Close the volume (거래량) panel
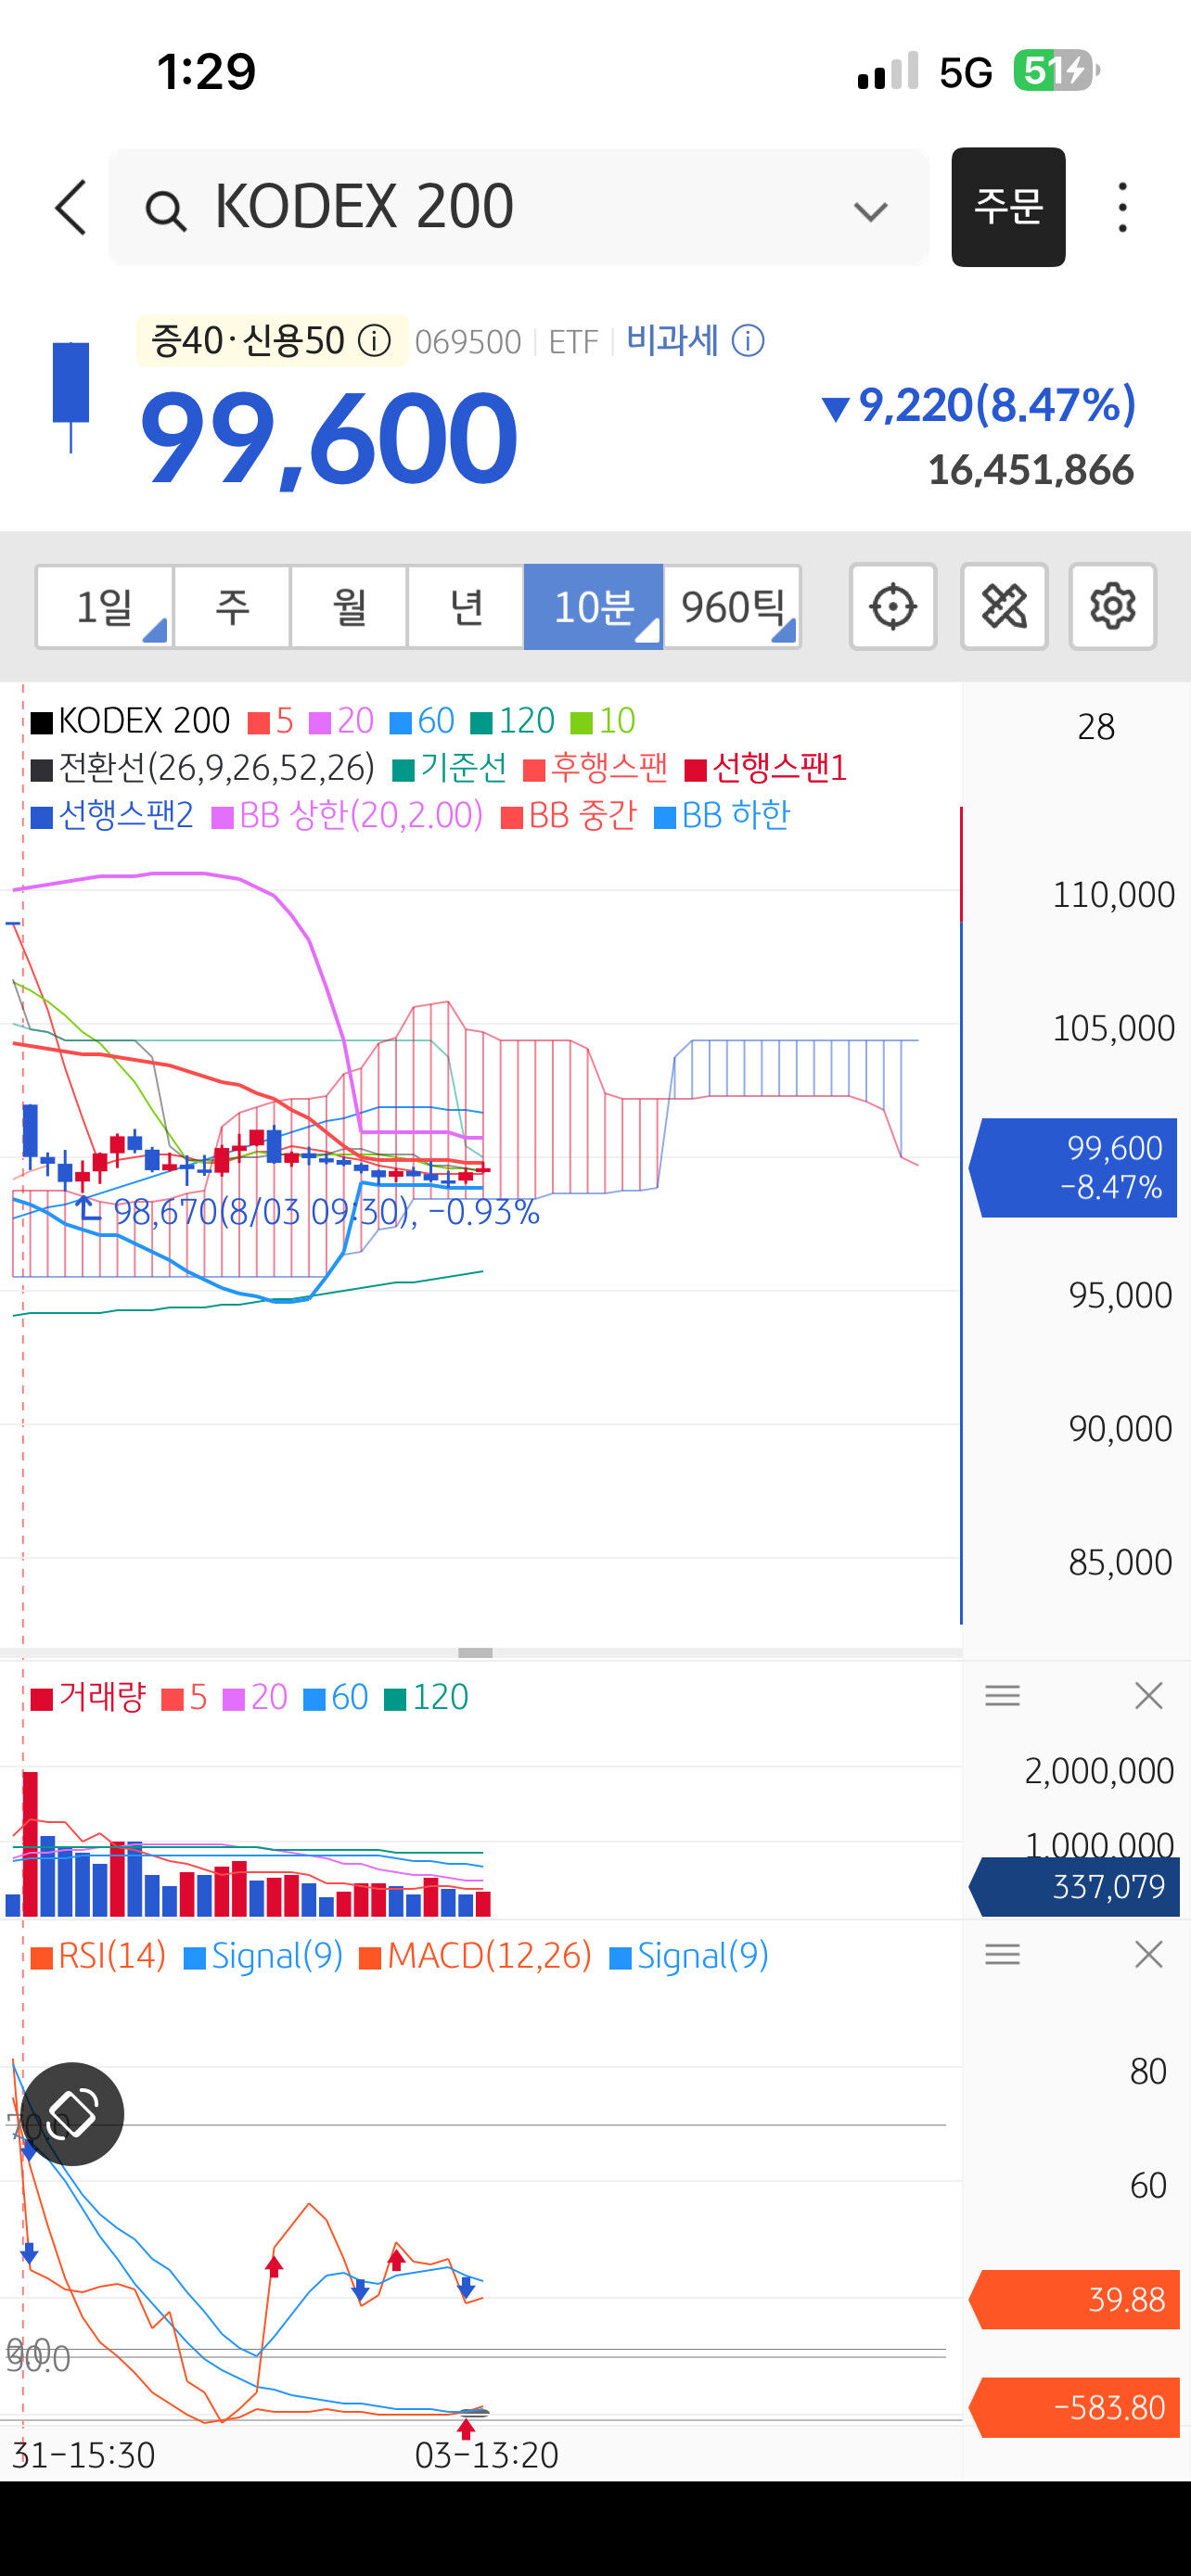 pyautogui.click(x=1149, y=1695)
